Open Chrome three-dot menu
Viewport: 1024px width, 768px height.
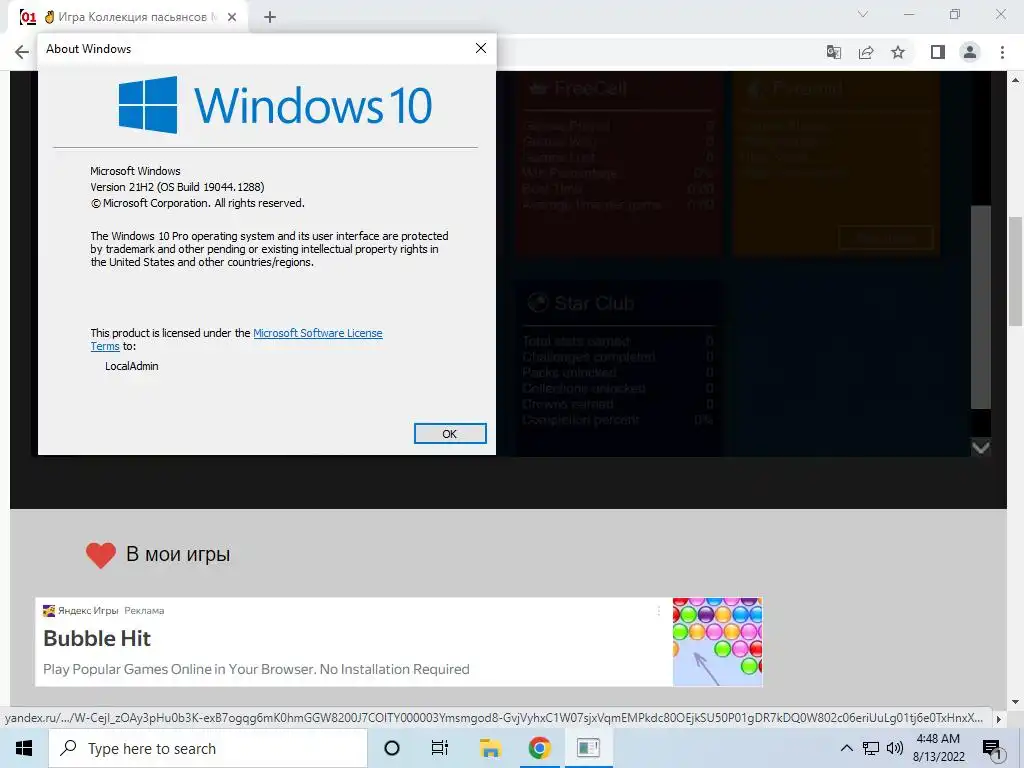pyautogui.click(x=1002, y=52)
